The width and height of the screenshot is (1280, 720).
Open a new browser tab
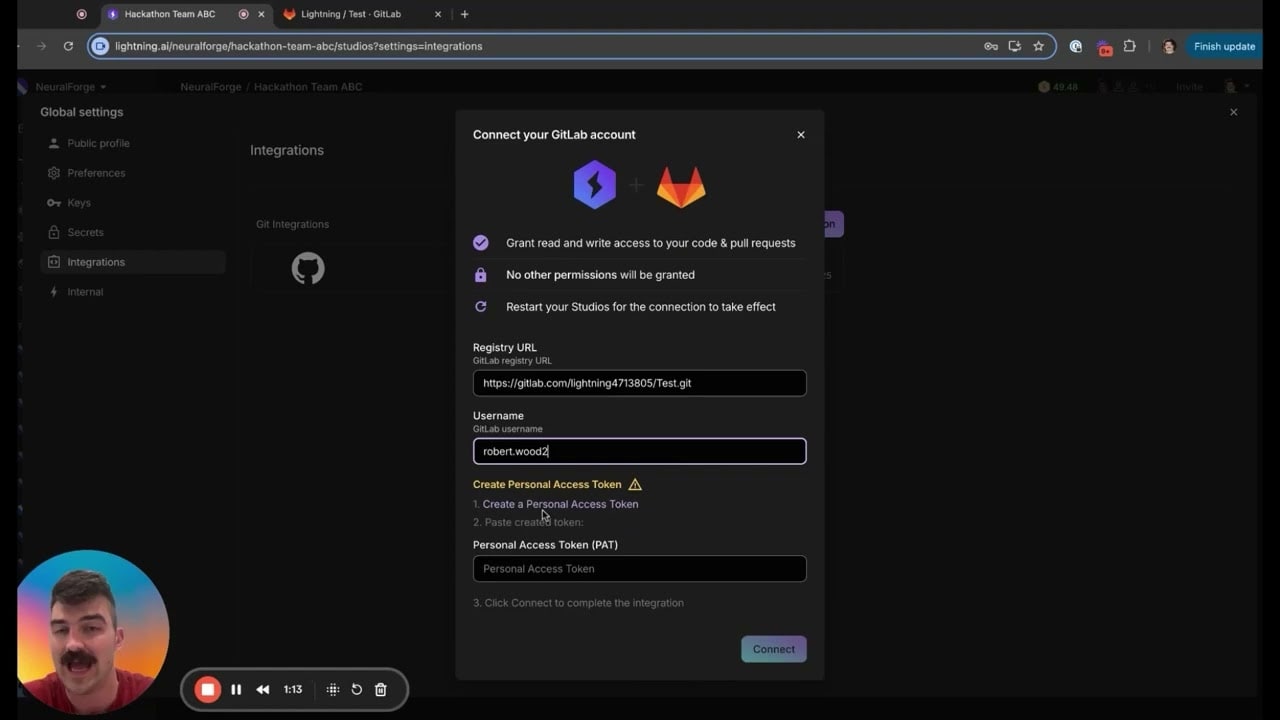point(464,14)
